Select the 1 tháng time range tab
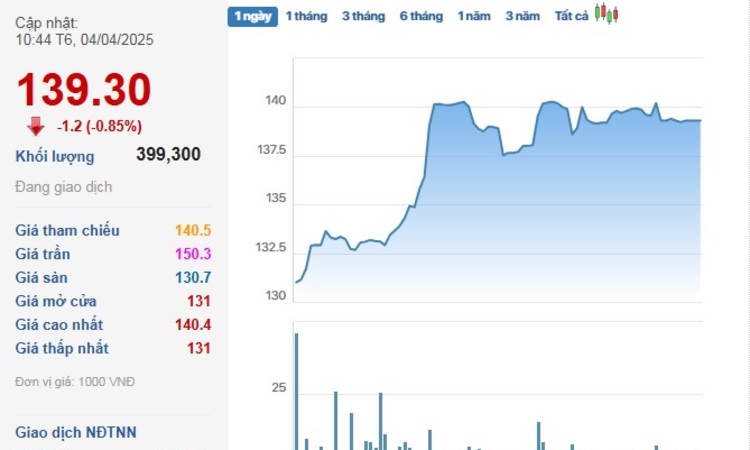 point(307,16)
